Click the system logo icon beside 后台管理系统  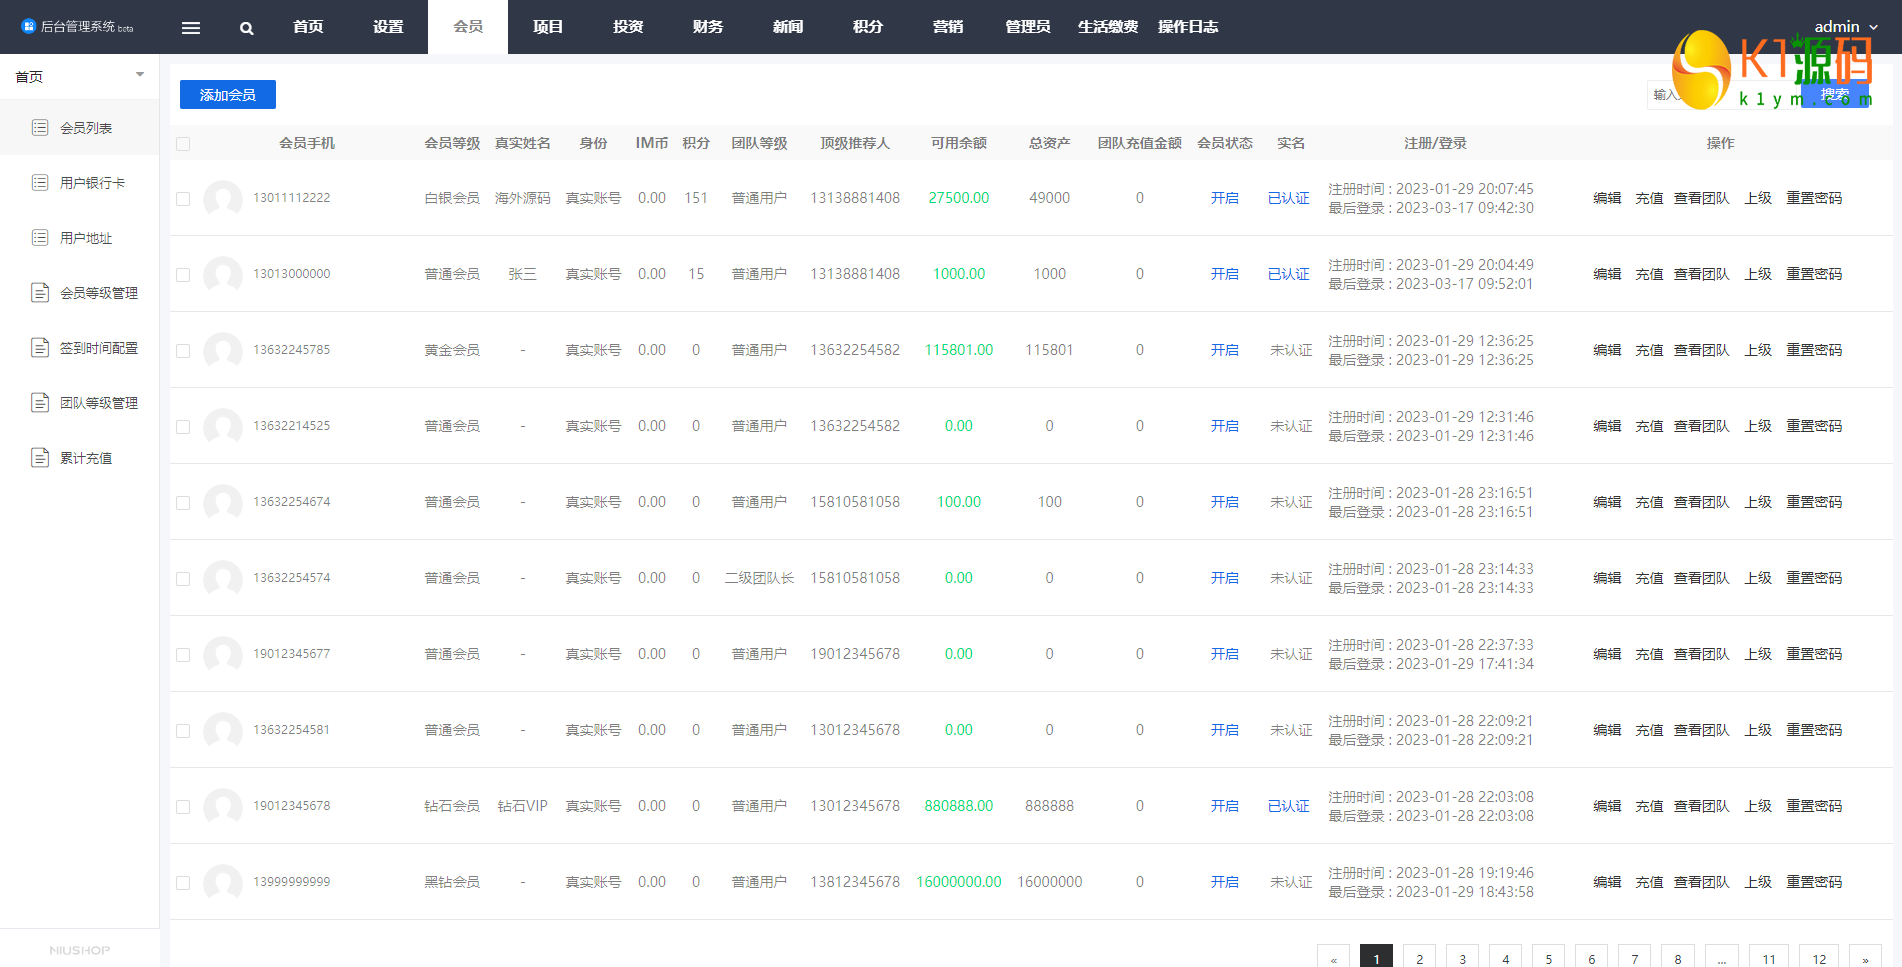pyautogui.click(x=28, y=26)
